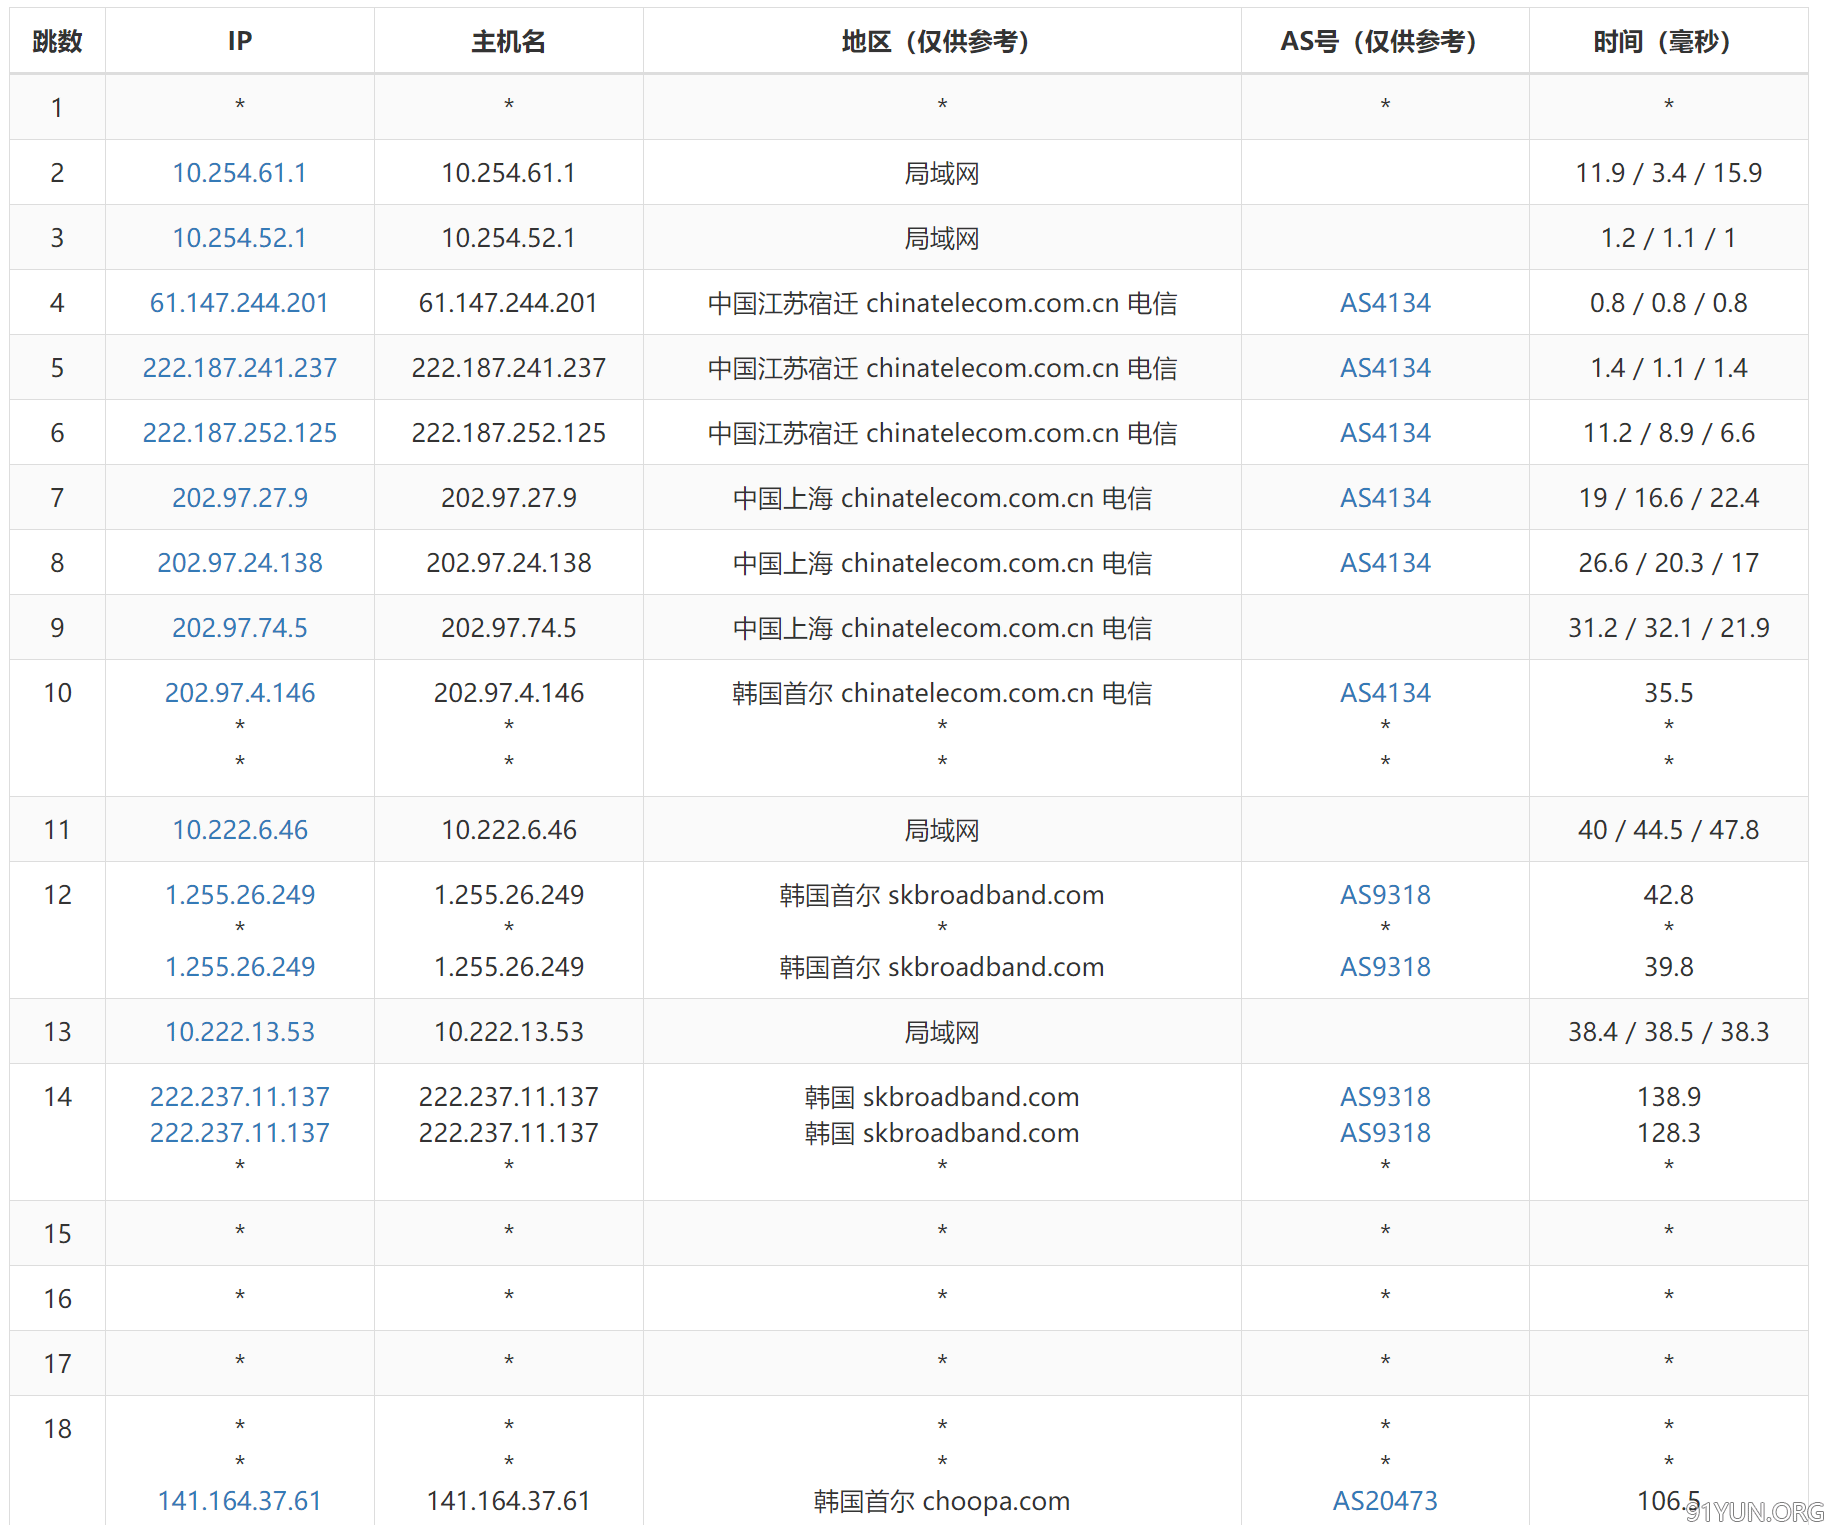Image resolution: width=1825 pixels, height=1525 pixels.
Task: Click time value 40 / 44.5 / 47.8
Action: 1668,830
